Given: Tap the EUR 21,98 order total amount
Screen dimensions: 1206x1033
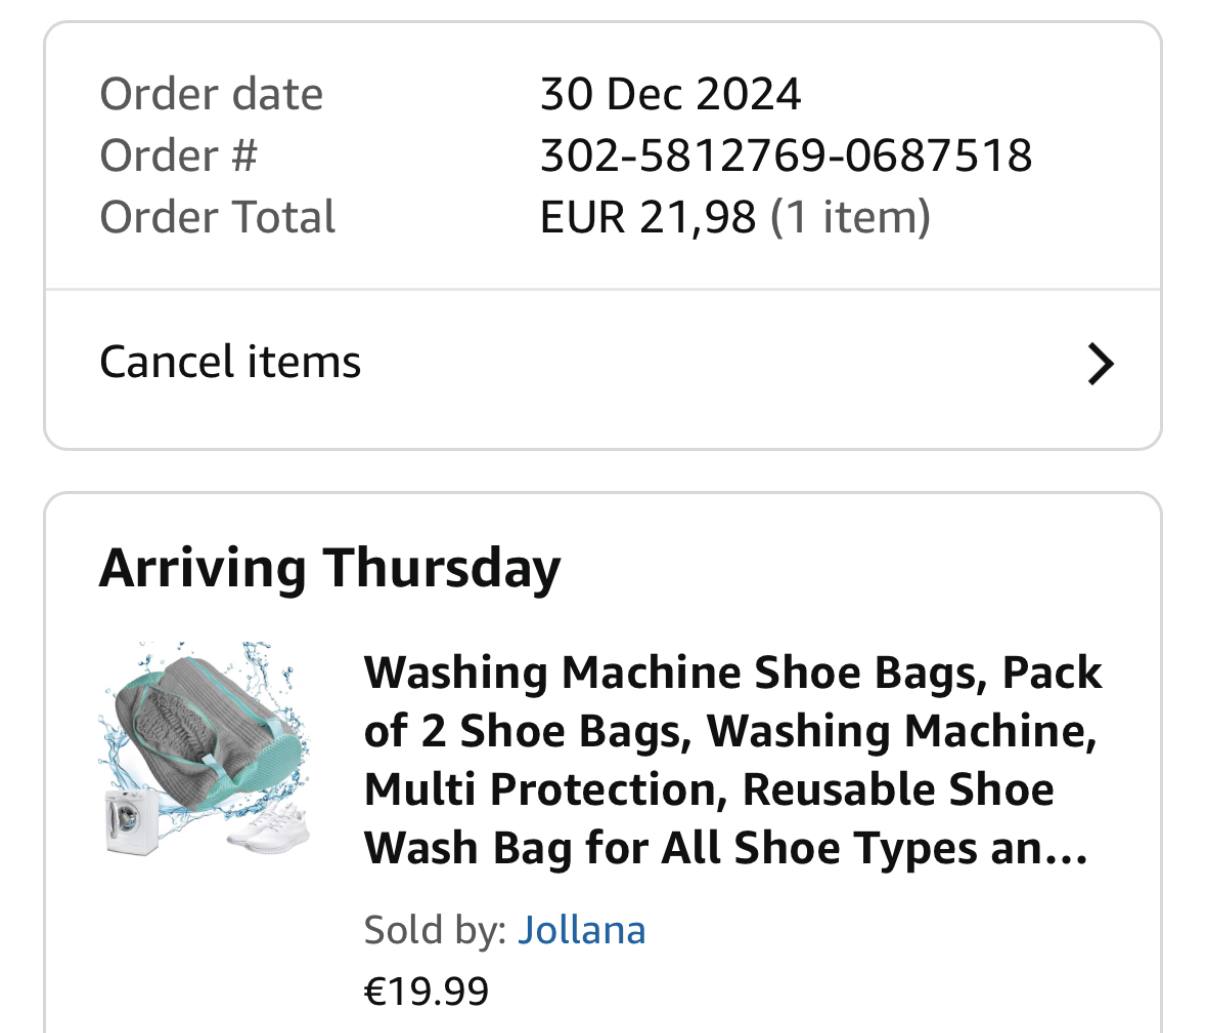Looking at the screenshot, I should pos(647,217).
